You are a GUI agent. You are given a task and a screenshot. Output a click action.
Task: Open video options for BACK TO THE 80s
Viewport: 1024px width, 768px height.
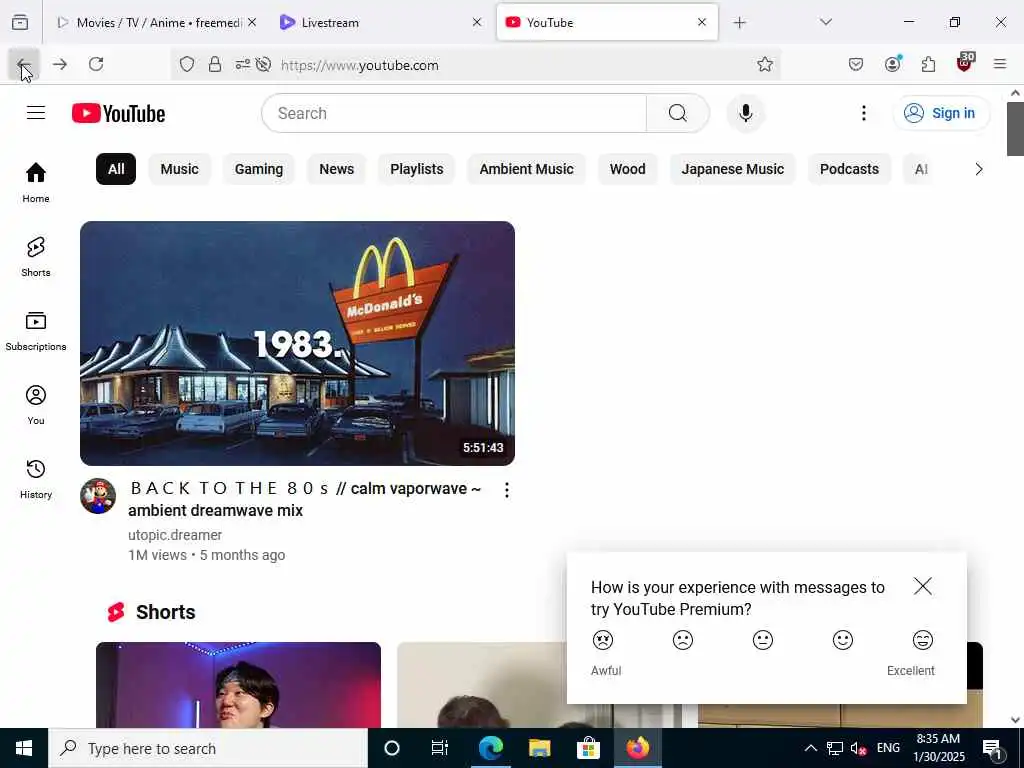pos(506,490)
